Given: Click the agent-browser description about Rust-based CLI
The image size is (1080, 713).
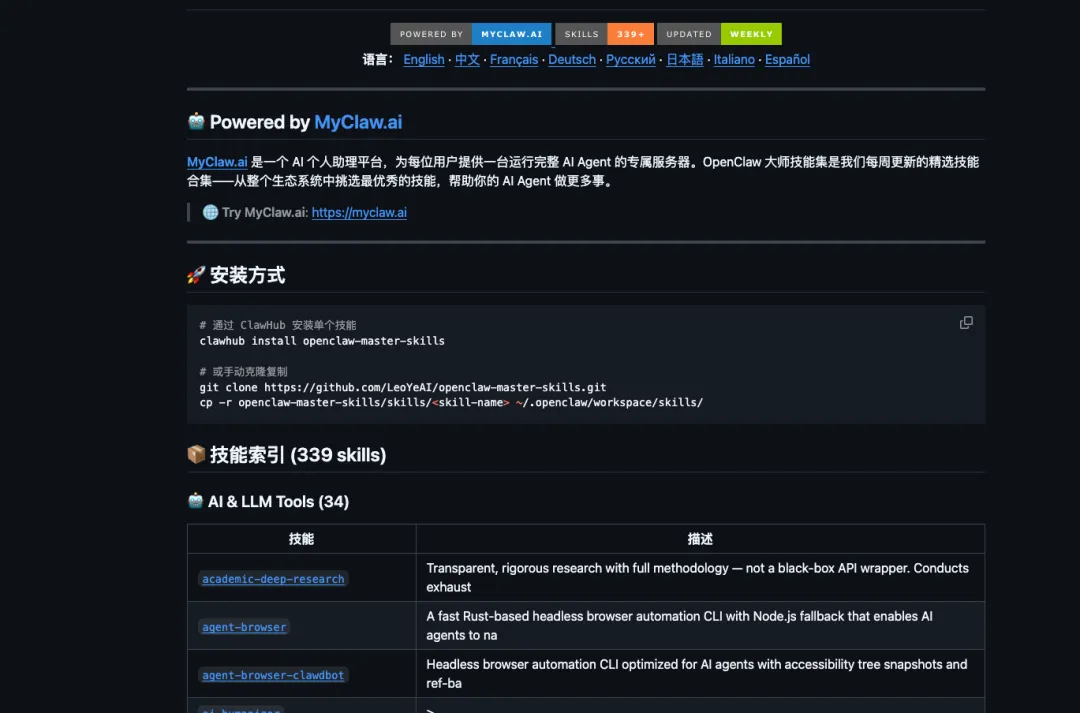Looking at the screenshot, I should click(x=679, y=626).
